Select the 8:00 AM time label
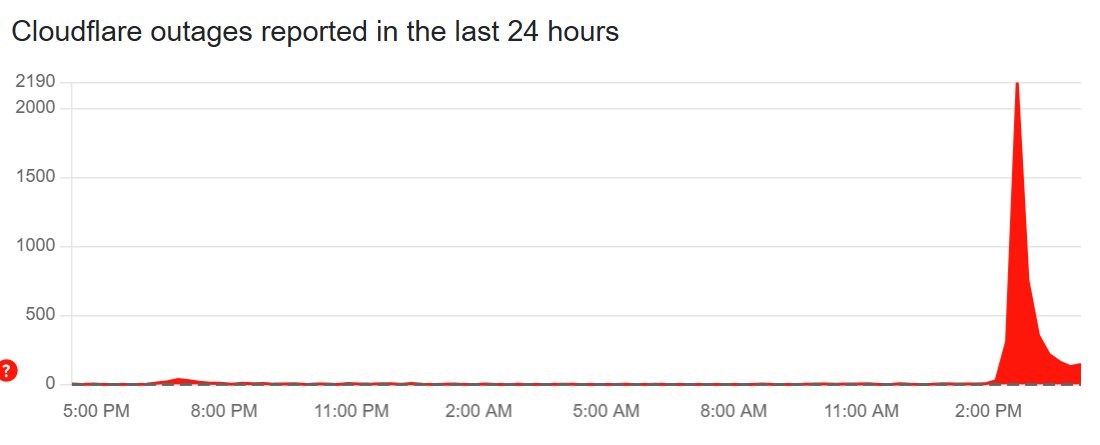Screen dimensions: 1100x445 [x=734, y=411]
